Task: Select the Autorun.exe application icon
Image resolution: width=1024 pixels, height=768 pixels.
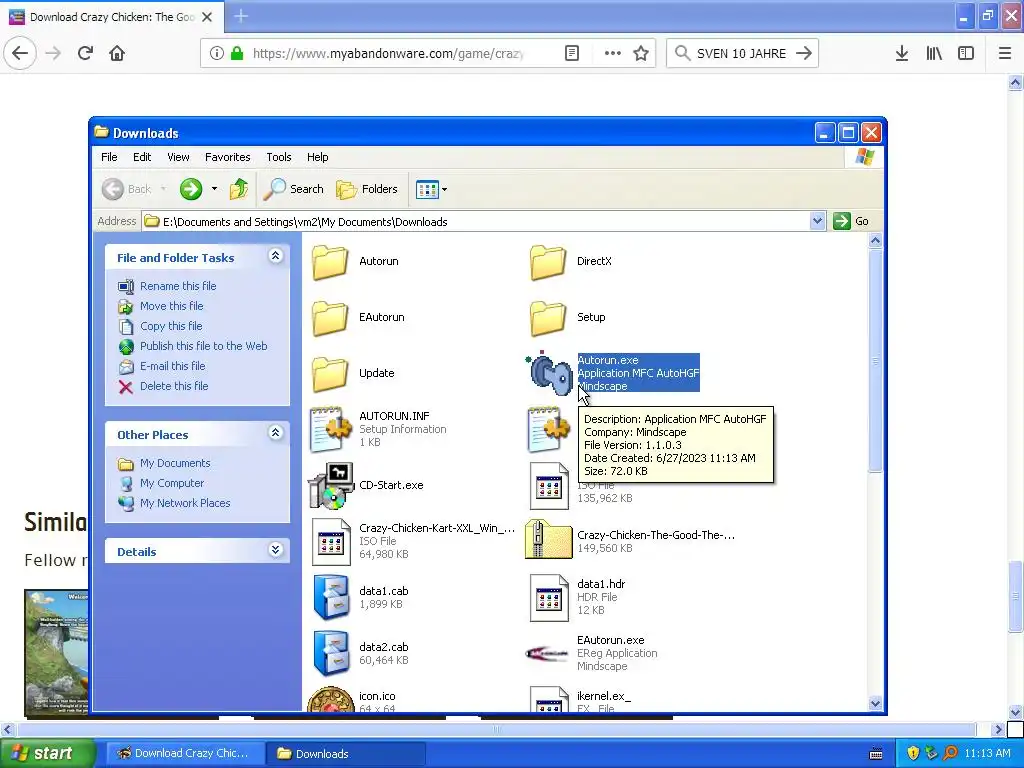Action: [549, 374]
